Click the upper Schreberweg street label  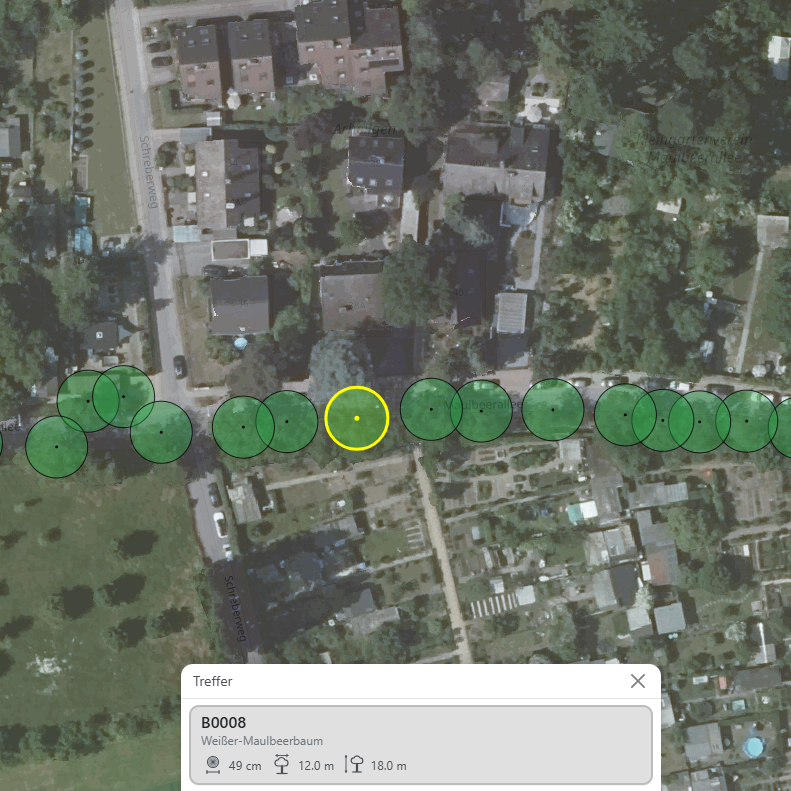148,172
